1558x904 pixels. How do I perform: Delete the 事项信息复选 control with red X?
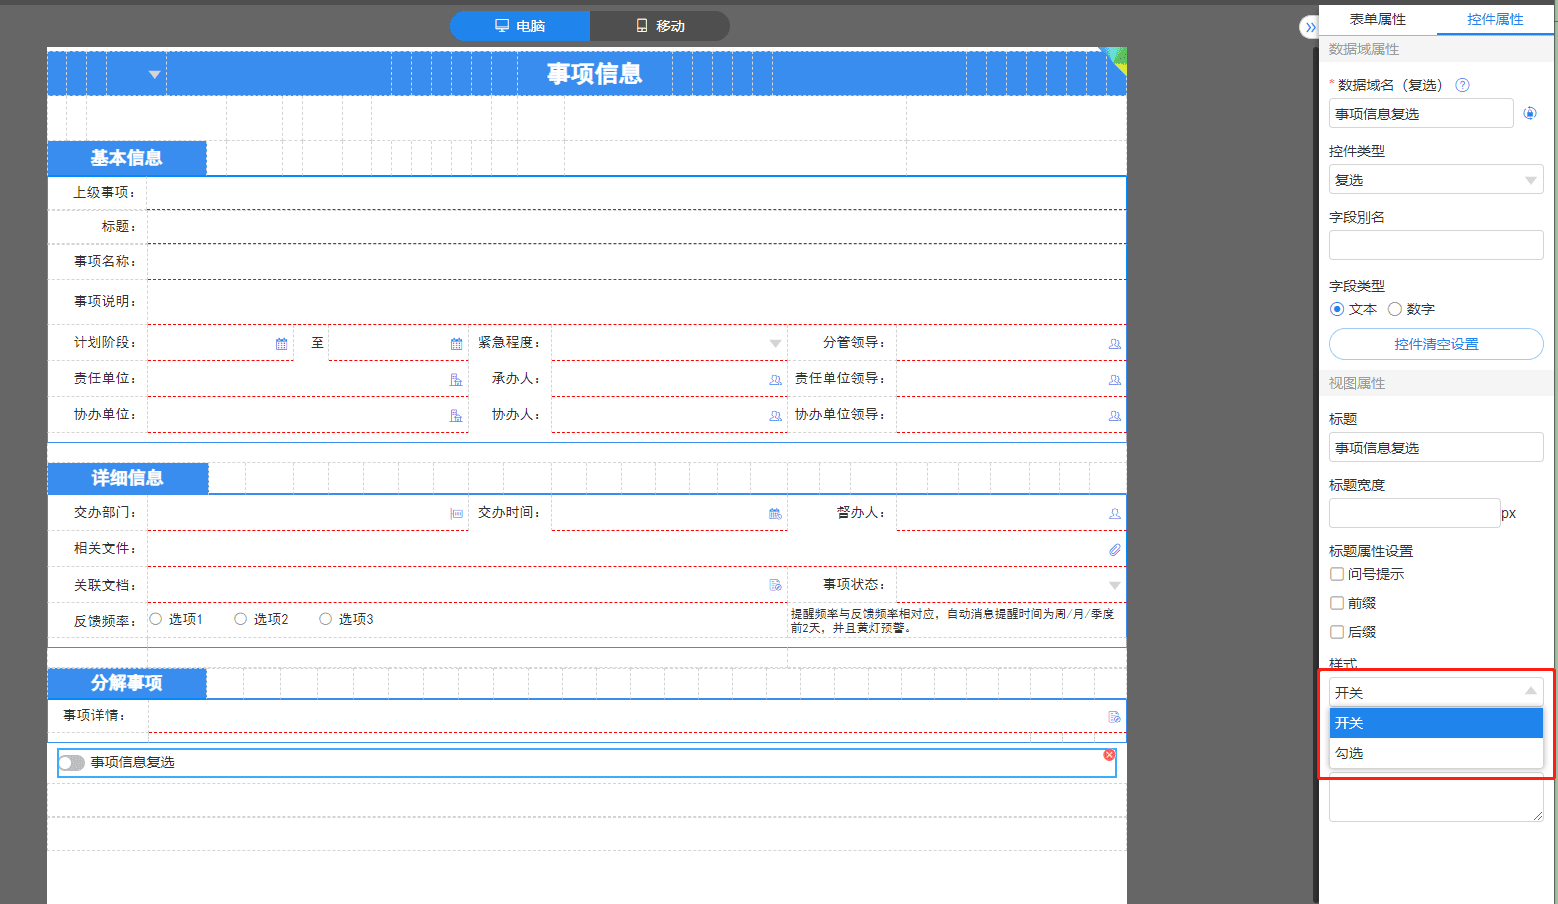tap(1109, 755)
